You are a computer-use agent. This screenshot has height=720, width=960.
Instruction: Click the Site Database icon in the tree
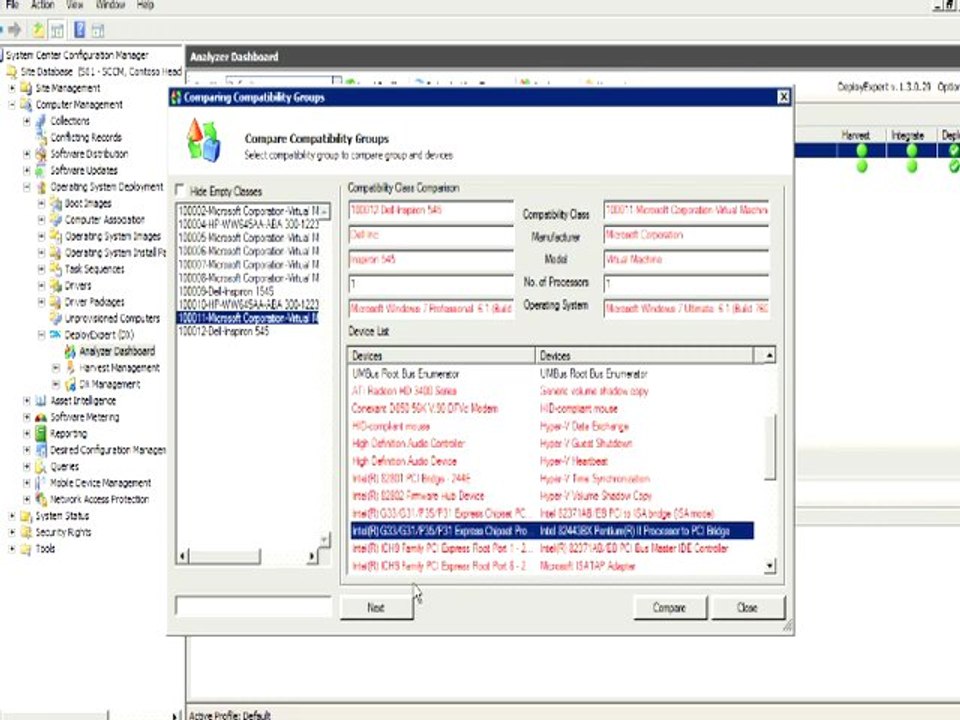12,72
